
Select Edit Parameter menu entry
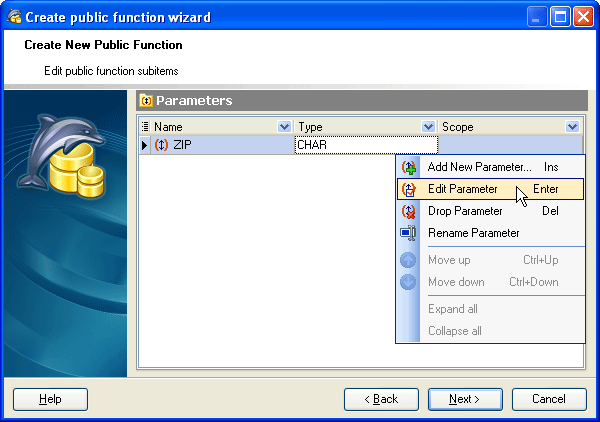point(463,189)
